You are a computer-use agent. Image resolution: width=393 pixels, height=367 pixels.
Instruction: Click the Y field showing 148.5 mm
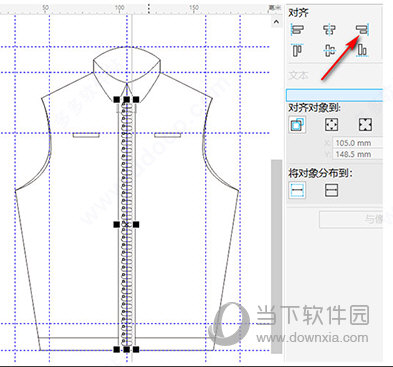(357, 154)
